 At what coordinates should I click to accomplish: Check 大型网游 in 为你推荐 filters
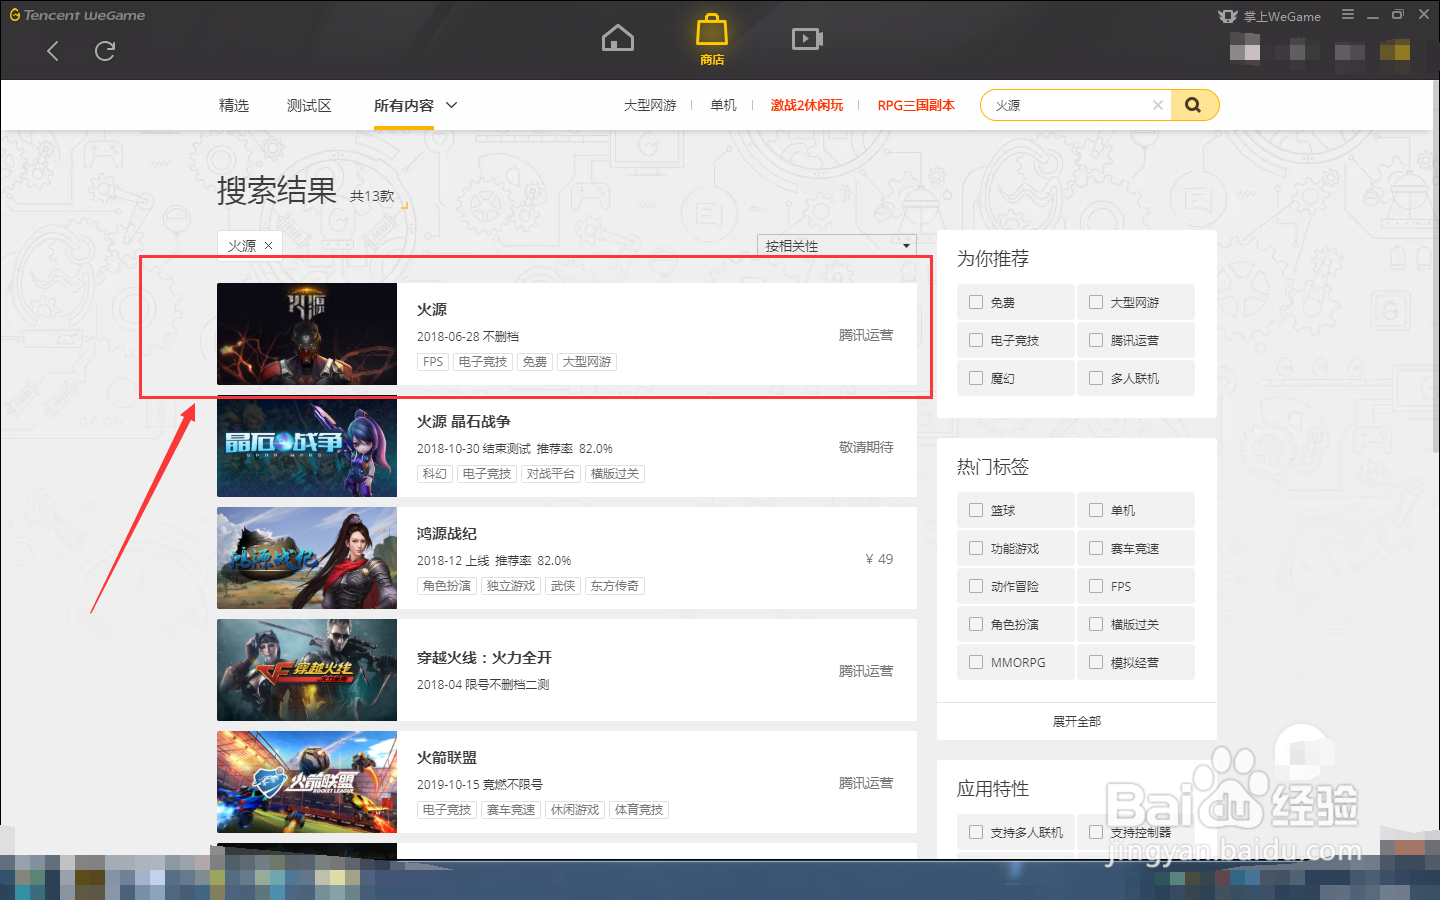pyautogui.click(x=1096, y=302)
